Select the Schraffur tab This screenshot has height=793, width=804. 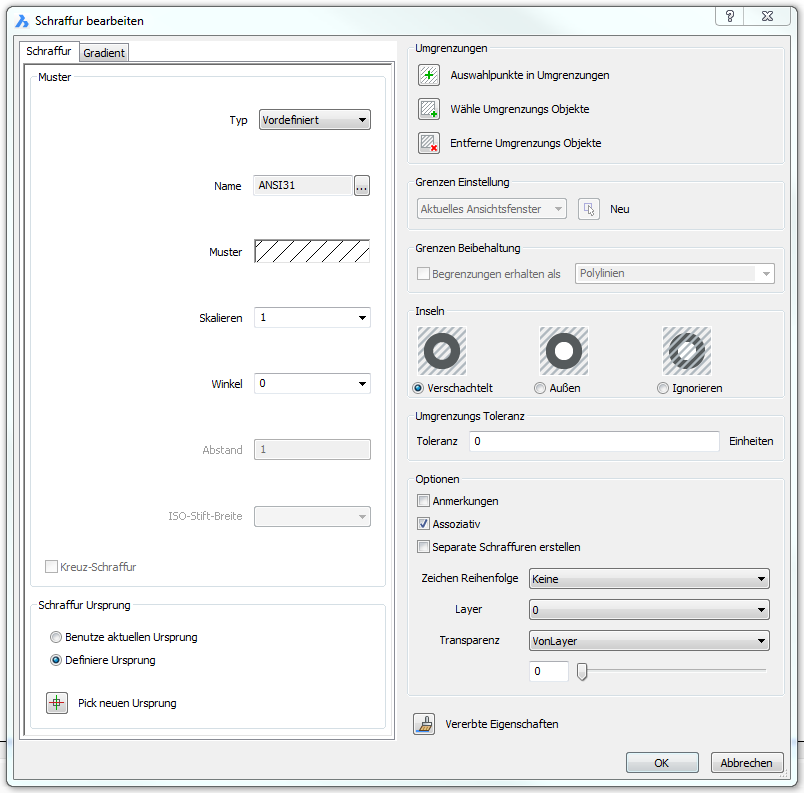tap(49, 52)
